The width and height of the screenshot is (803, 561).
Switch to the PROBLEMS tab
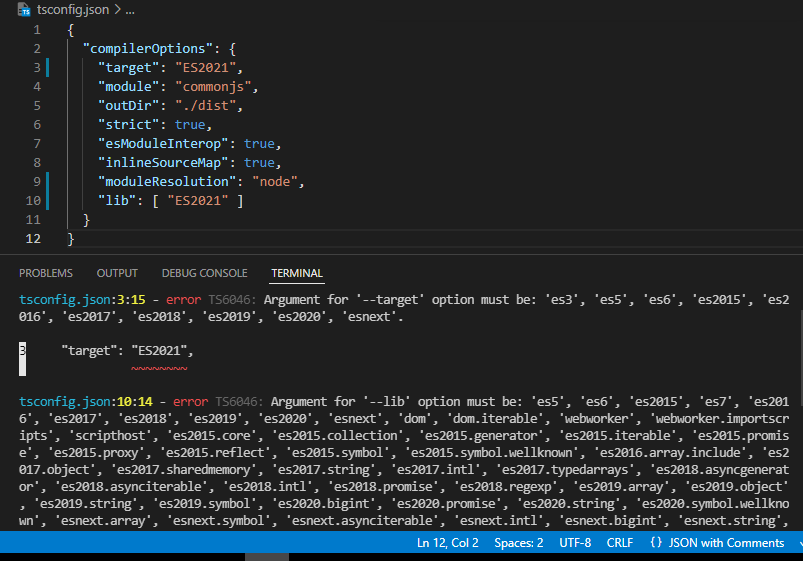tap(46, 273)
